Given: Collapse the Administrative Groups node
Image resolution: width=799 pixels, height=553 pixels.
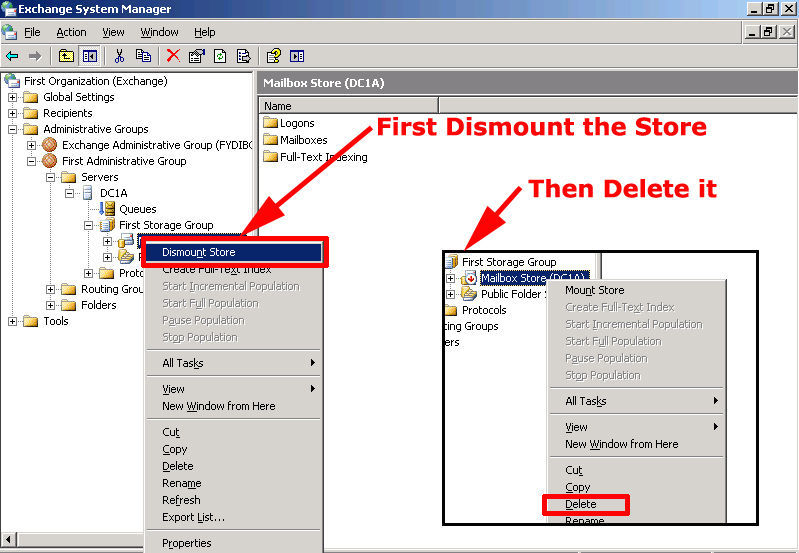Looking at the screenshot, I should coord(12,129).
